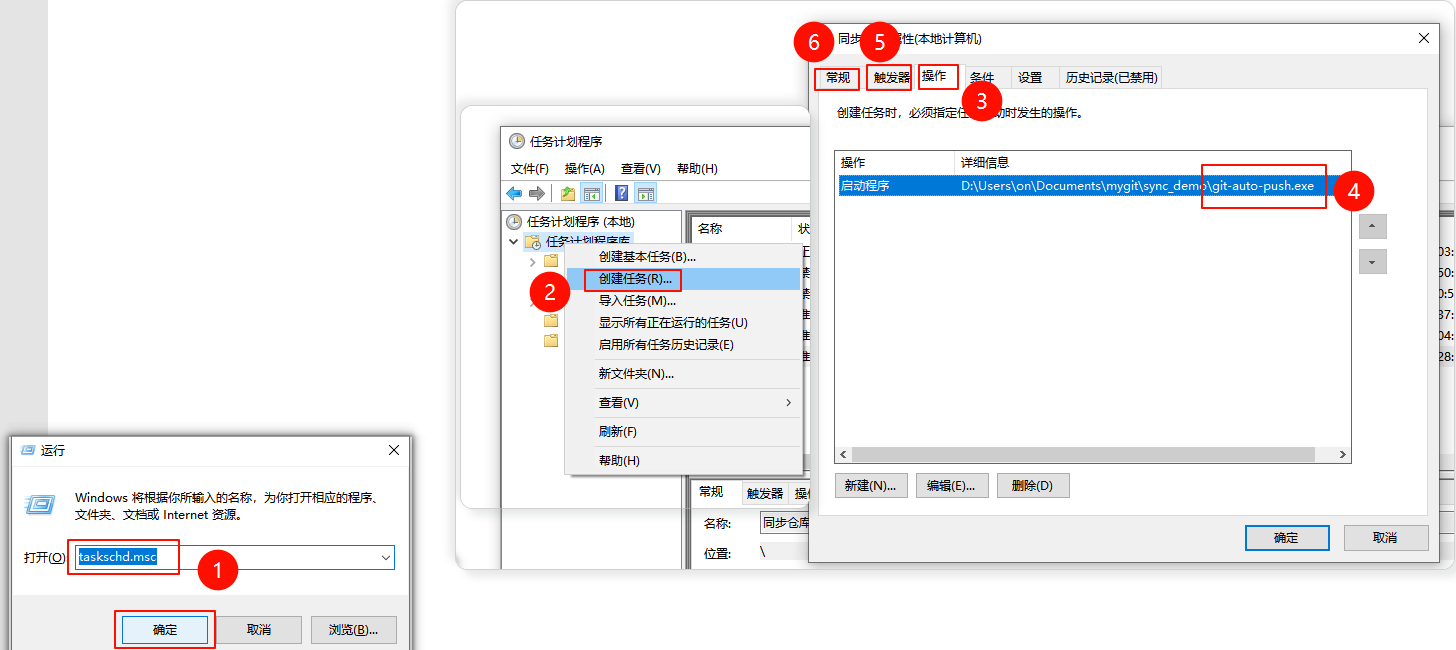This screenshot has width=1456, height=650.
Task: Choose 创建基本任务(B)... from the context menu
Action: [684, 257]
